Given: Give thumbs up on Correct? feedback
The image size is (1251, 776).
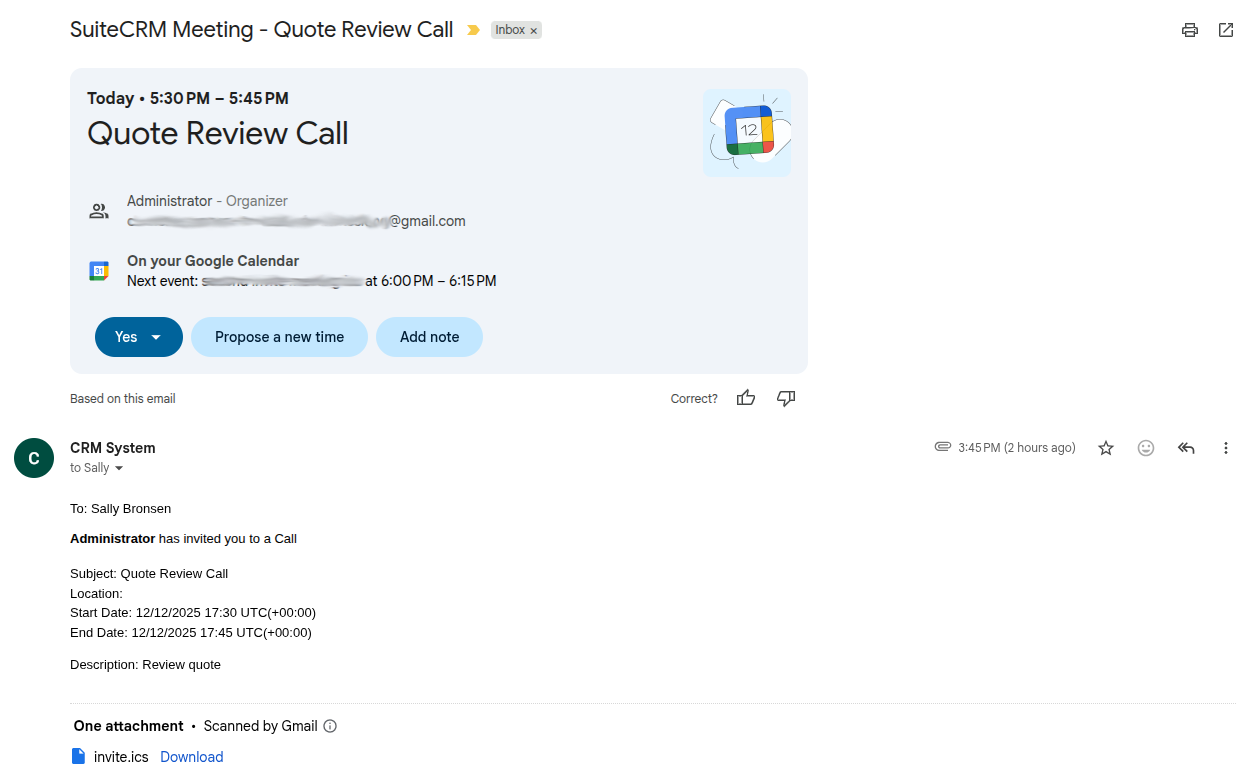Looking at the screenshot, I should point(746,398).
